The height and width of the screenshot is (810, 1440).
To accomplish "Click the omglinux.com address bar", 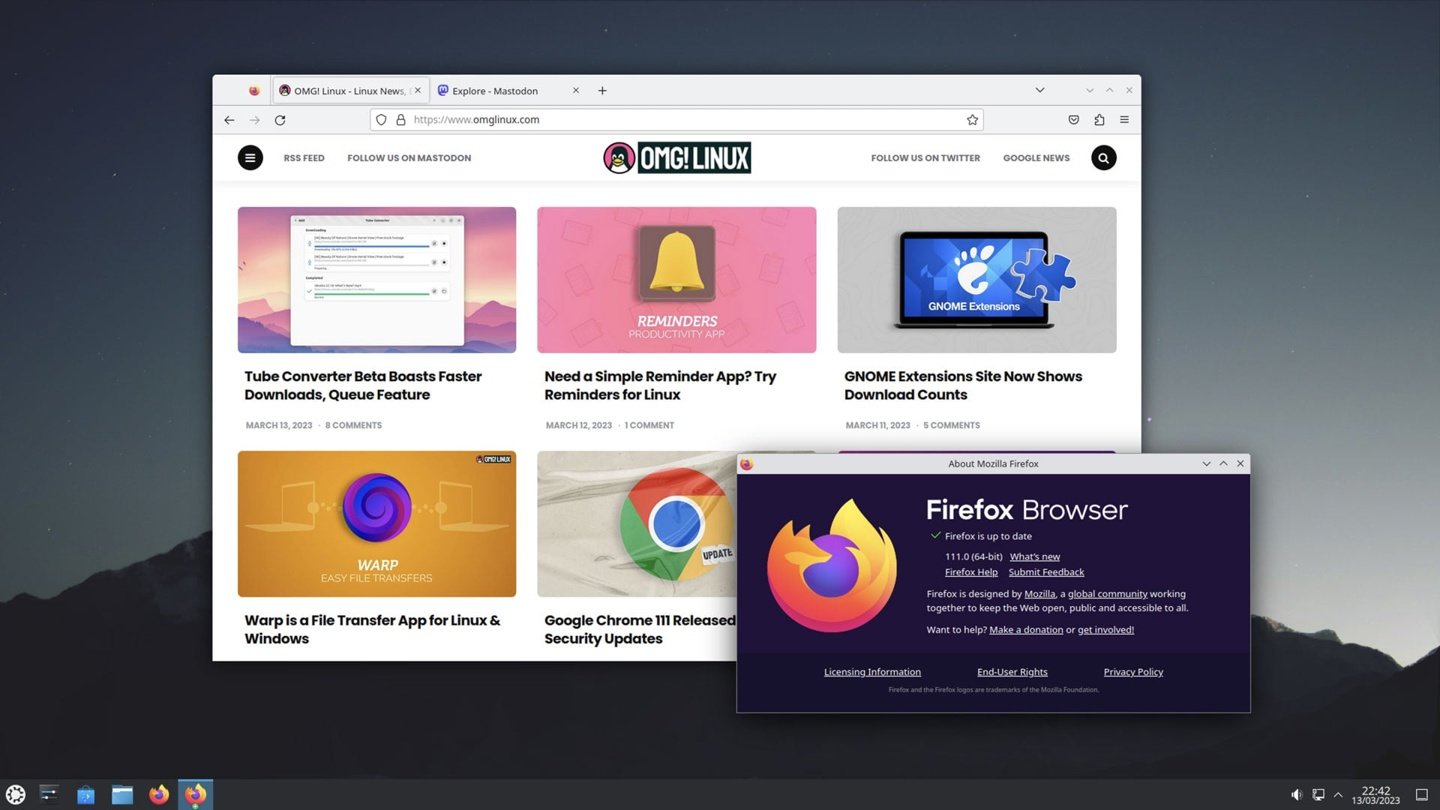I will [676, 120].
